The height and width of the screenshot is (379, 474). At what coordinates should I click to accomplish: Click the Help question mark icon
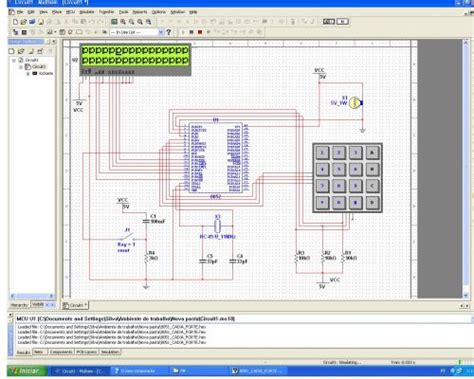click(x=169, y=32)
